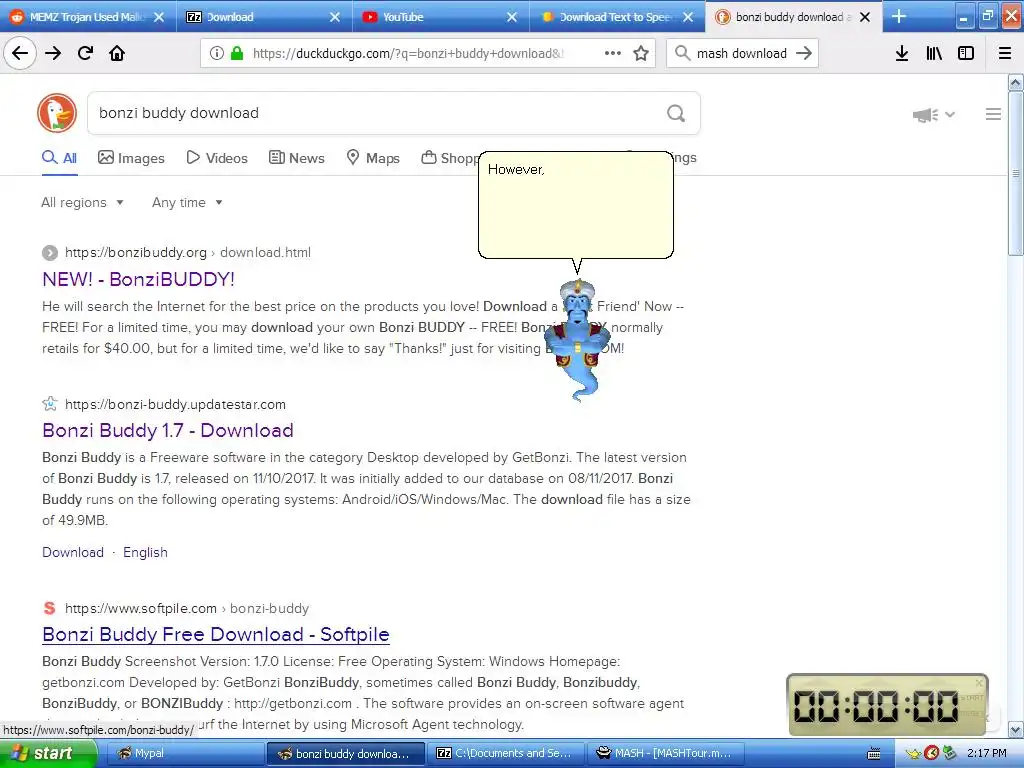Click the search magnifier in DuckDuckGo box
Viewport: 1024px width, 768px height.
point(676,113)
